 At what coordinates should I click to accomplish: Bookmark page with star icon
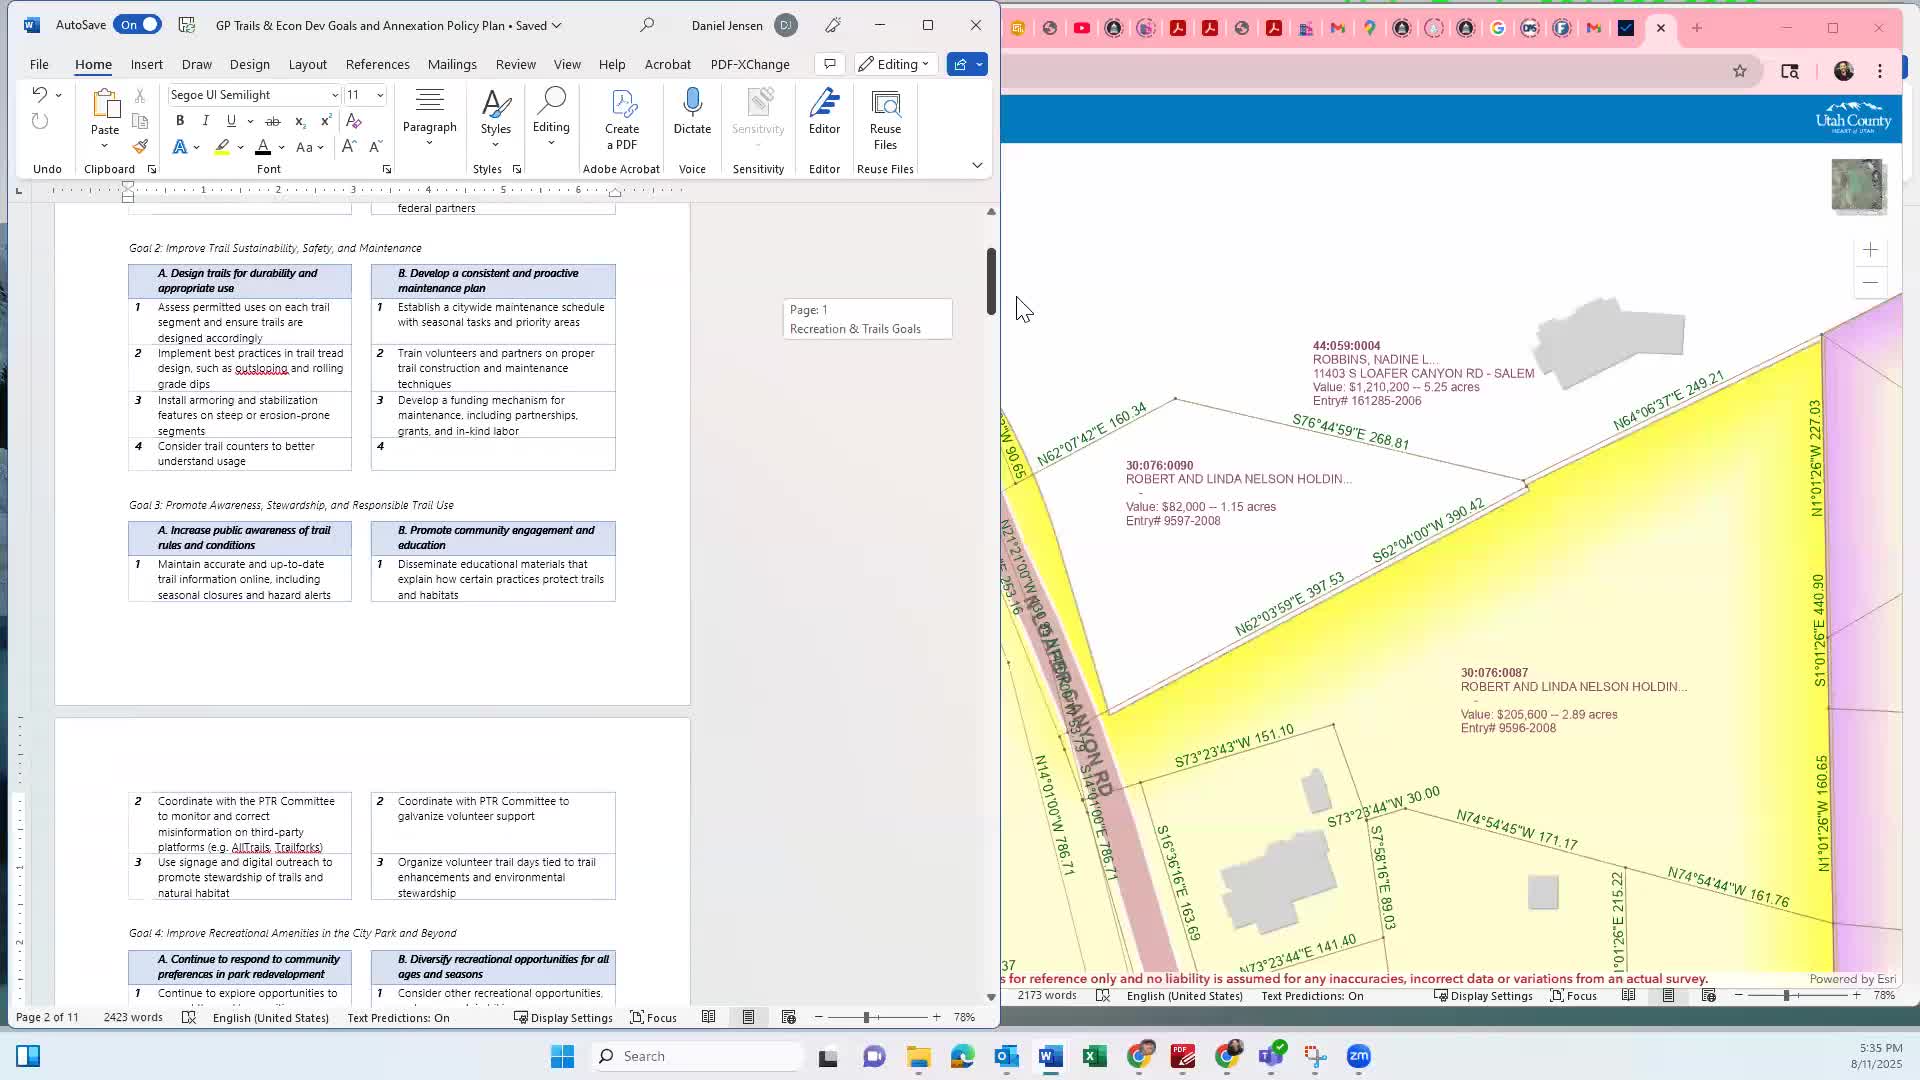(1740, 71)
